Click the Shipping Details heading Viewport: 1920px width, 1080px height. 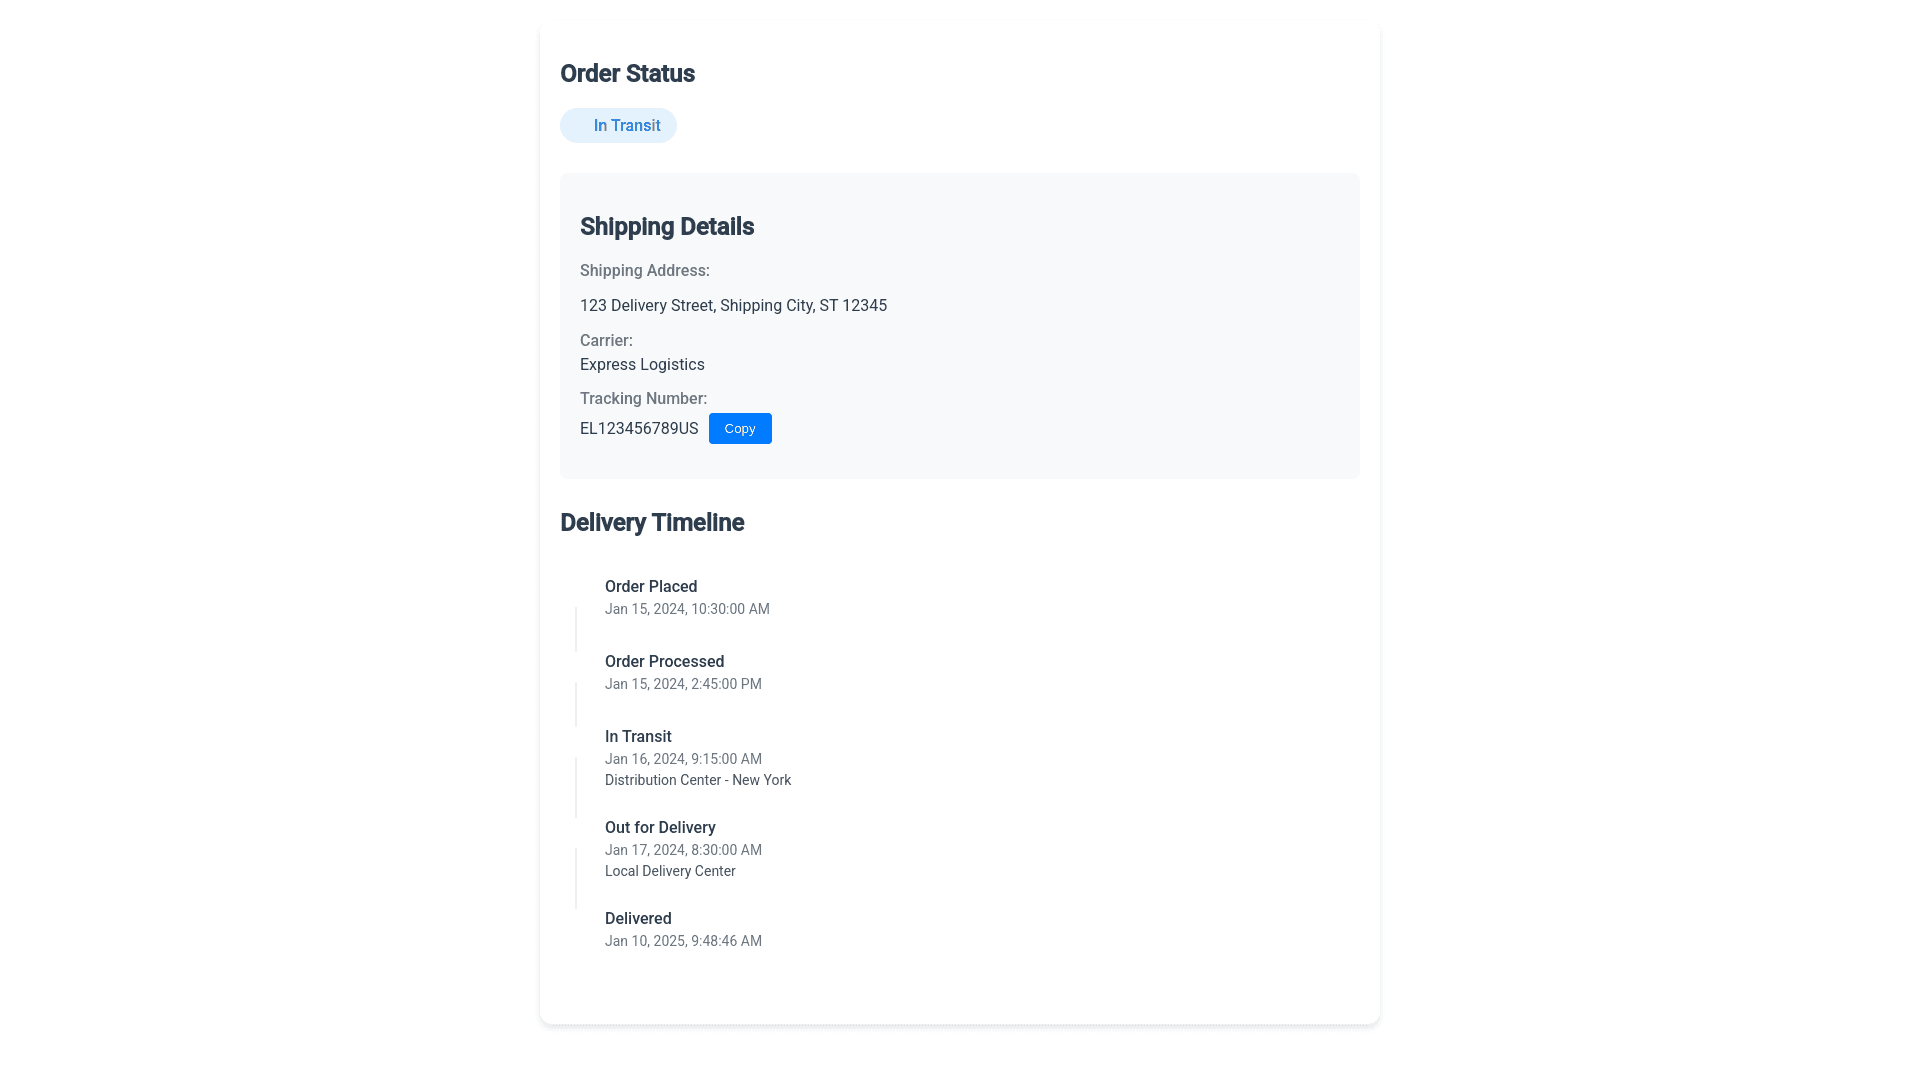pos(666,226)
